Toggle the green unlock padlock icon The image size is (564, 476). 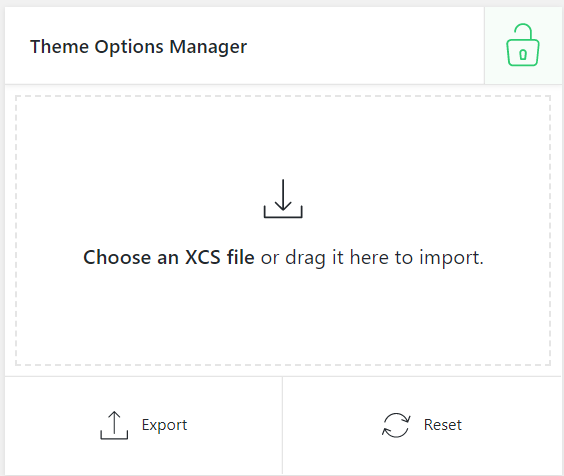coord(523,45)
